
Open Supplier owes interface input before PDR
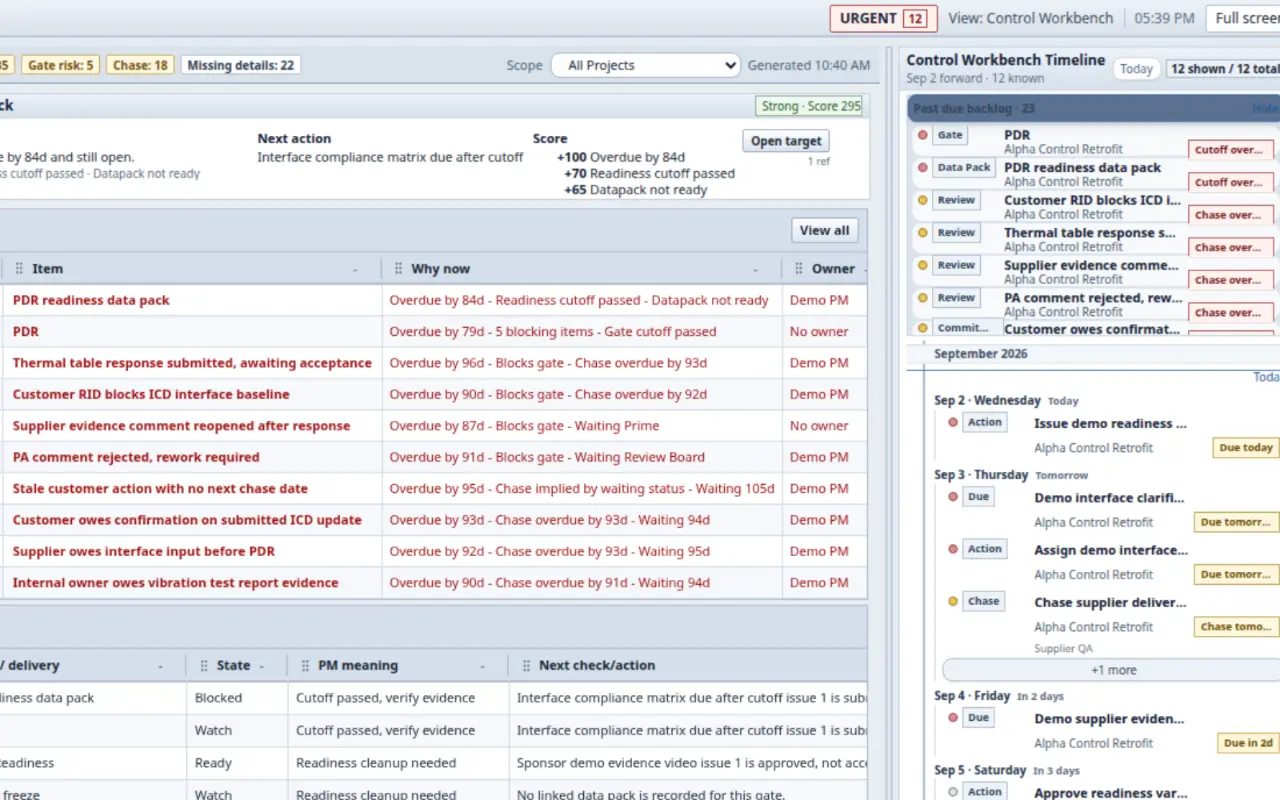144,551
